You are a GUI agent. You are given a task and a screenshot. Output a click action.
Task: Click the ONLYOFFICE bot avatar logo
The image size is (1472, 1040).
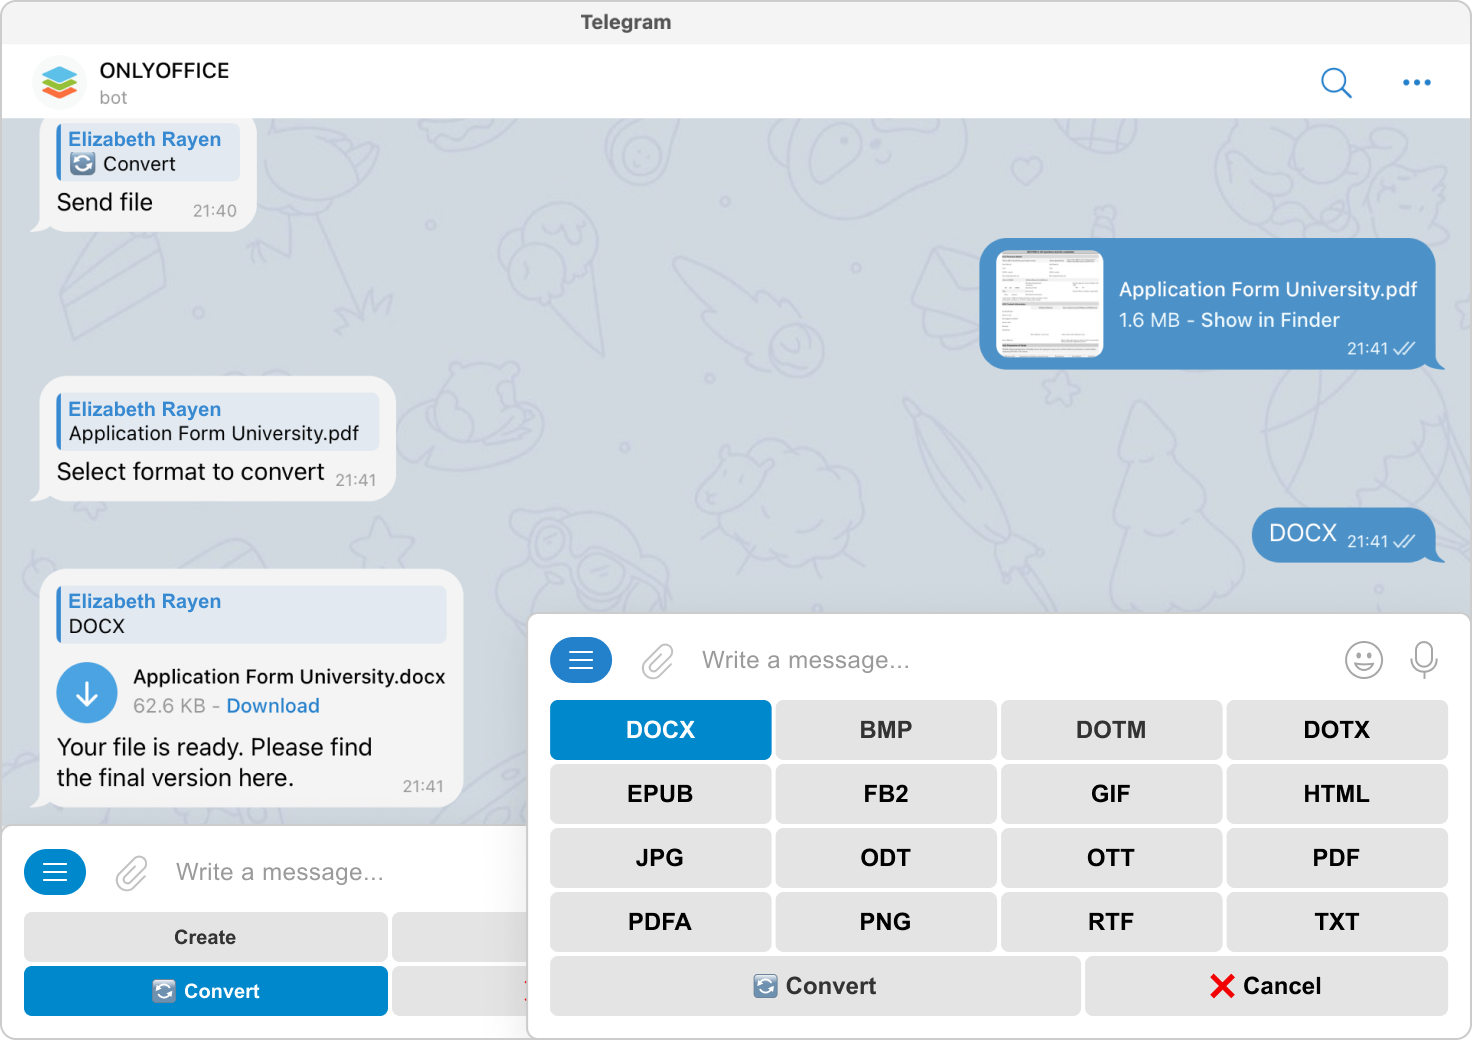point(59,82)
